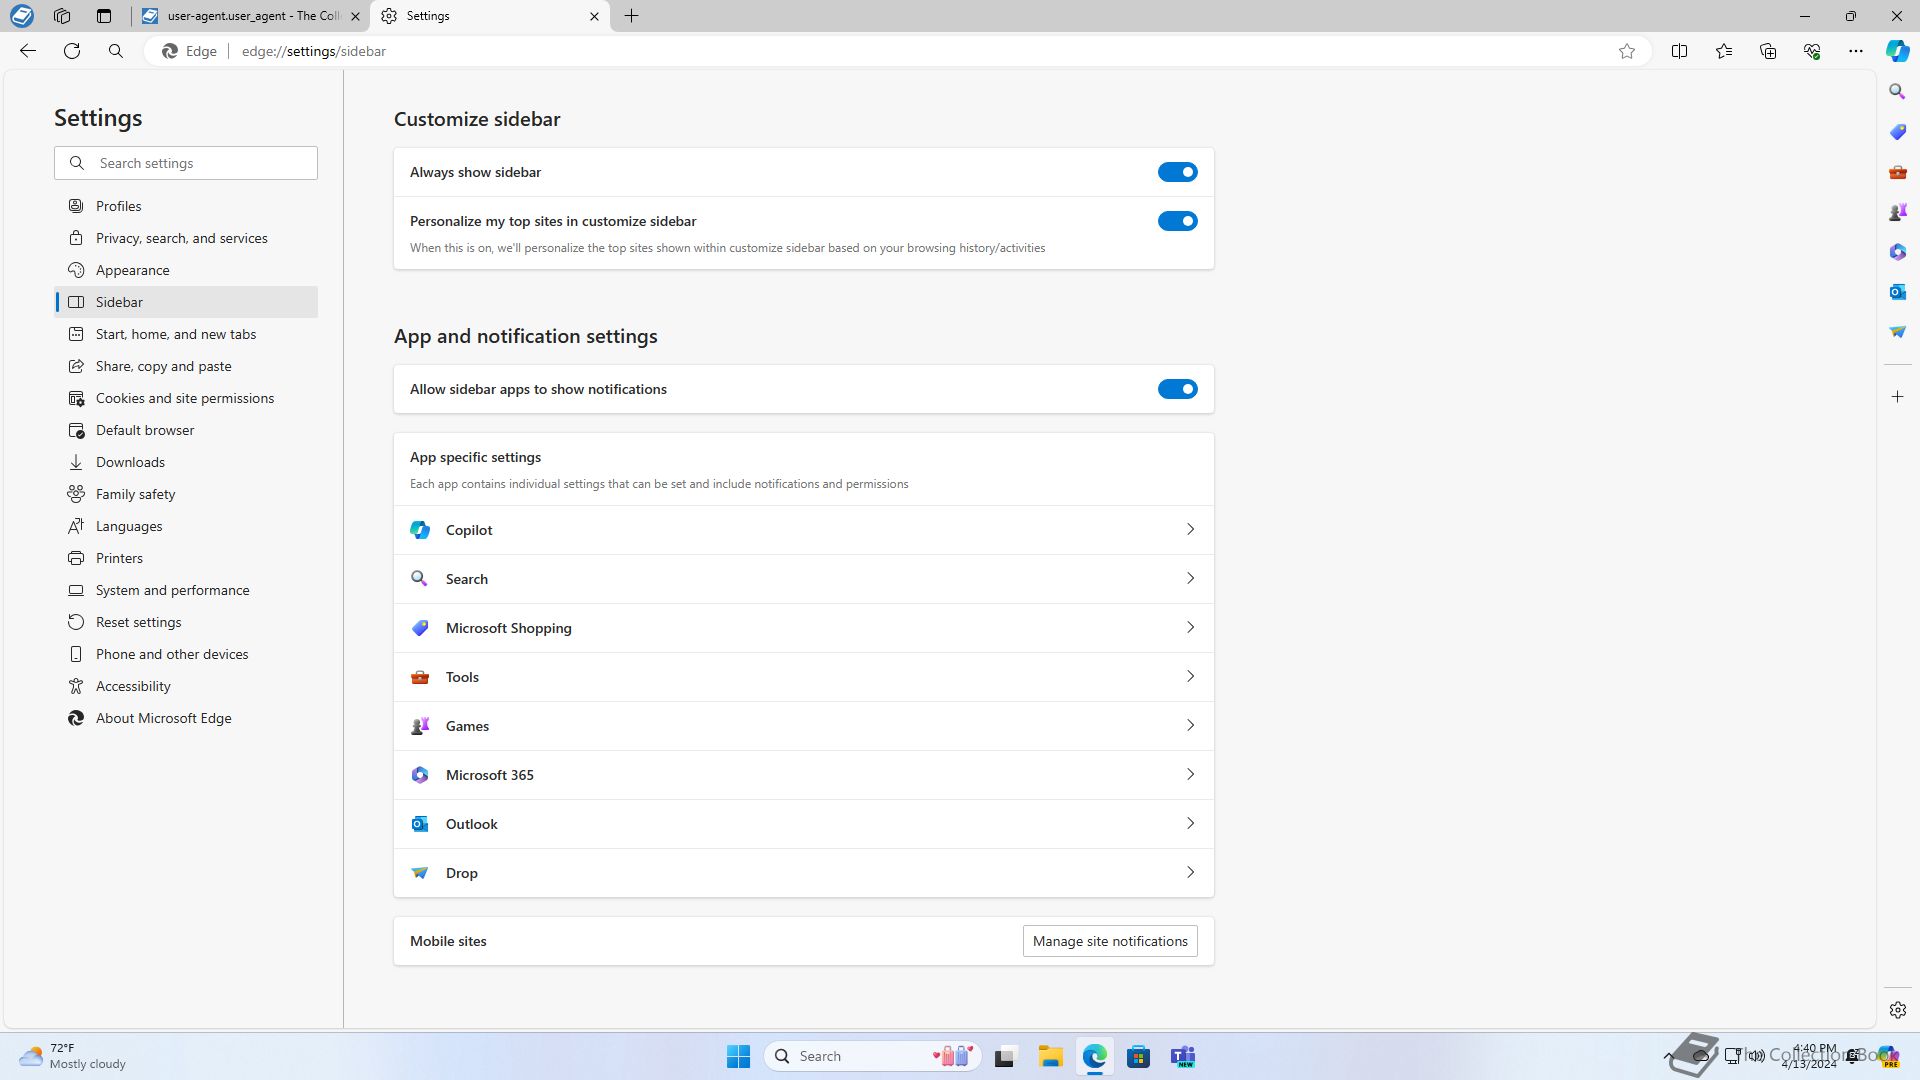Open Downloads settings section
Viewport: 1920px width, 1080px height.
186,462
